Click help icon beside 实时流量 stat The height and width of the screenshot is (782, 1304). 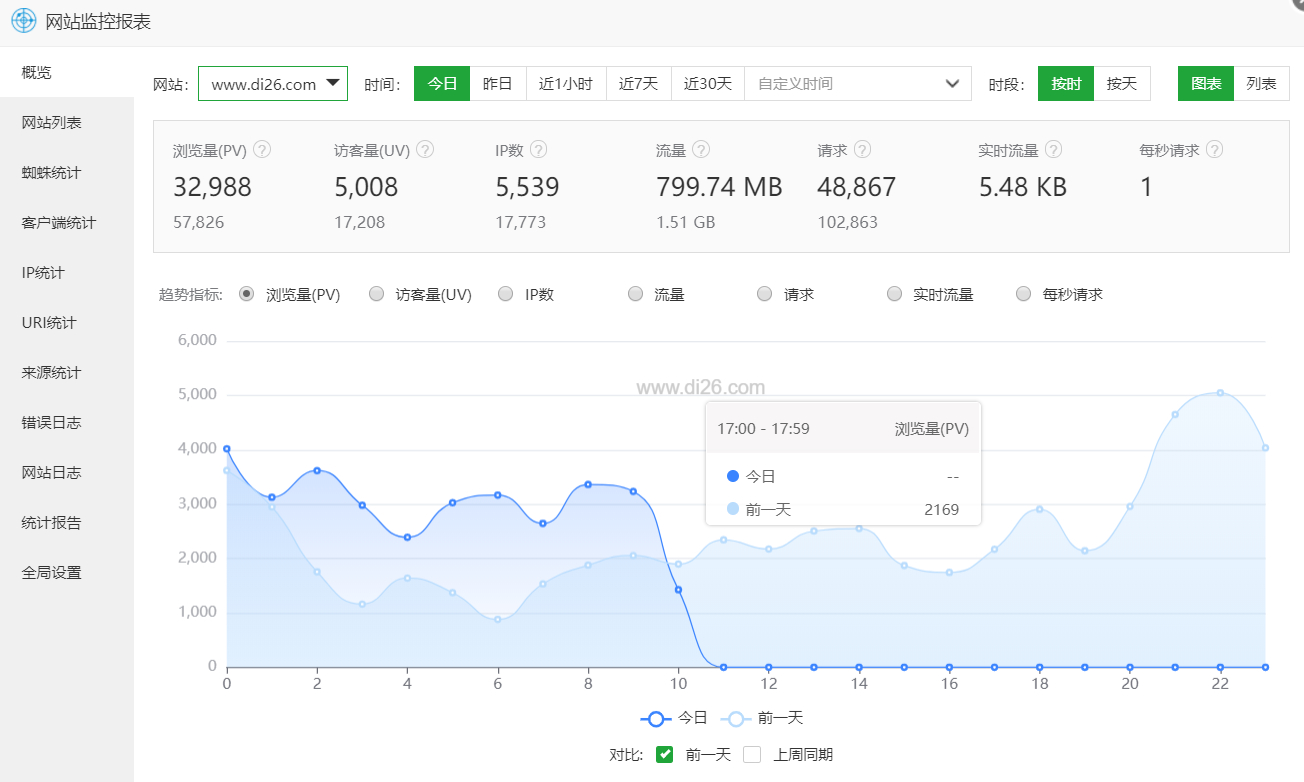tap(1053, 150)
